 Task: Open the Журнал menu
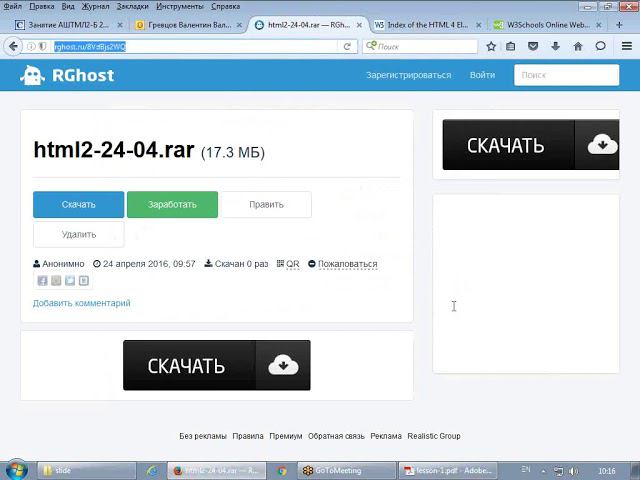point(95,7)
